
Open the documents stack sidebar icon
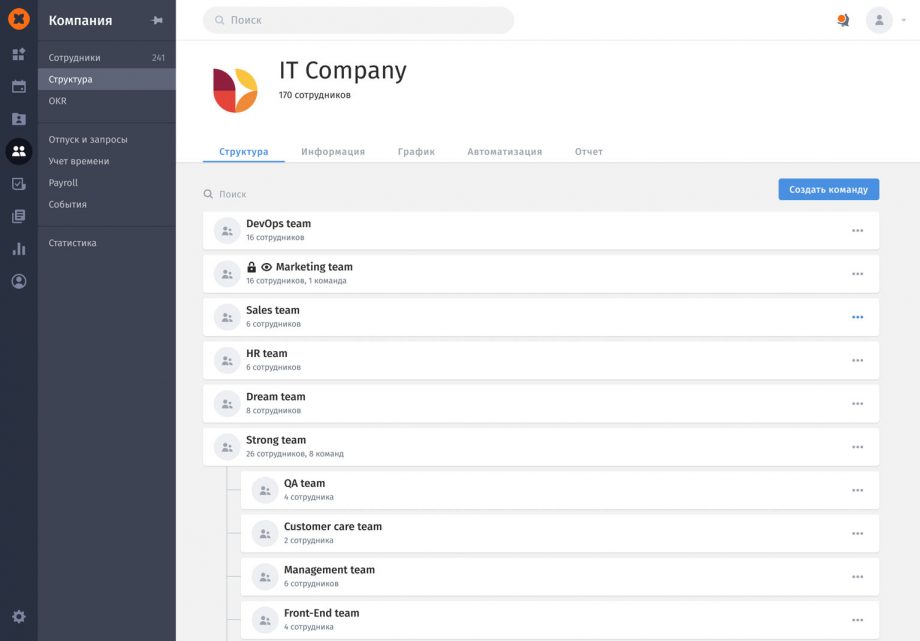(x=18, y=216)
